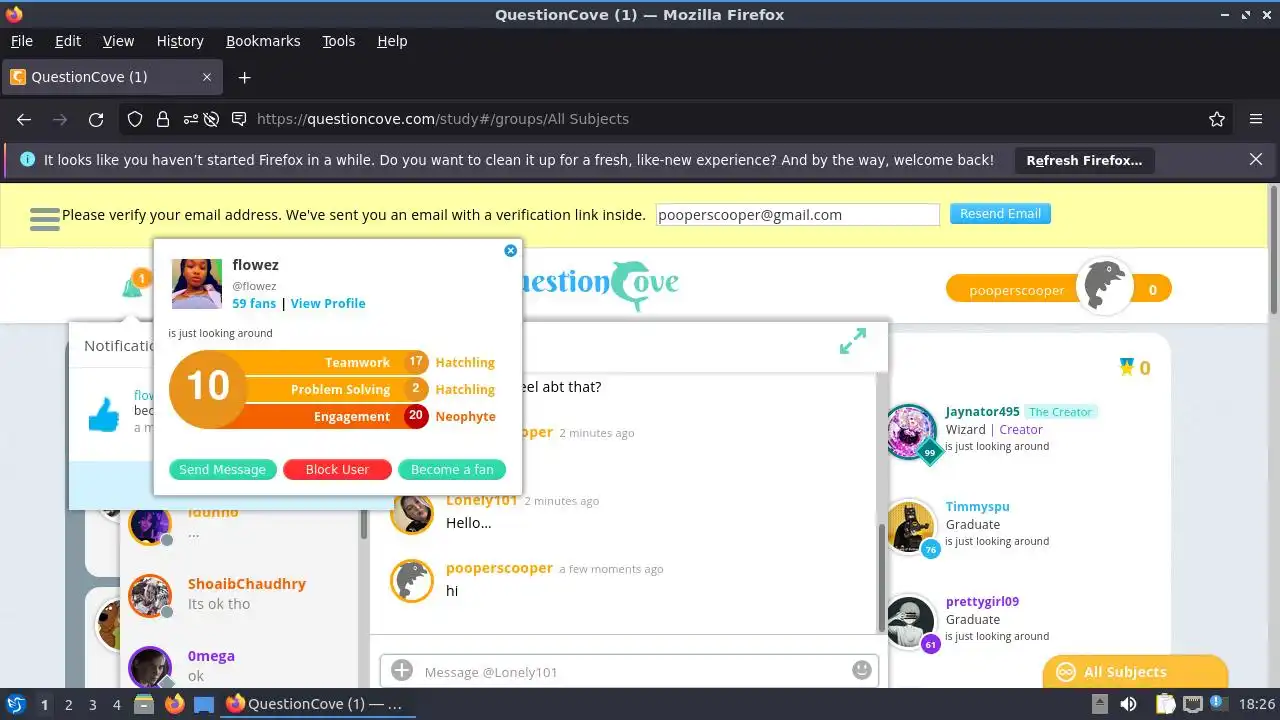
Task: Click Become a fan button
Action: coord(452,469)
